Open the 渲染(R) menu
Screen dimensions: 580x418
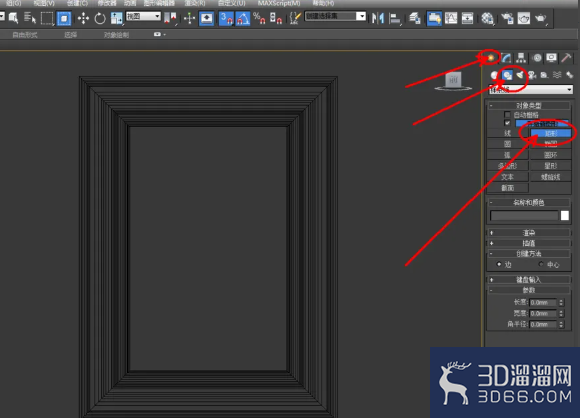point(195,3)
